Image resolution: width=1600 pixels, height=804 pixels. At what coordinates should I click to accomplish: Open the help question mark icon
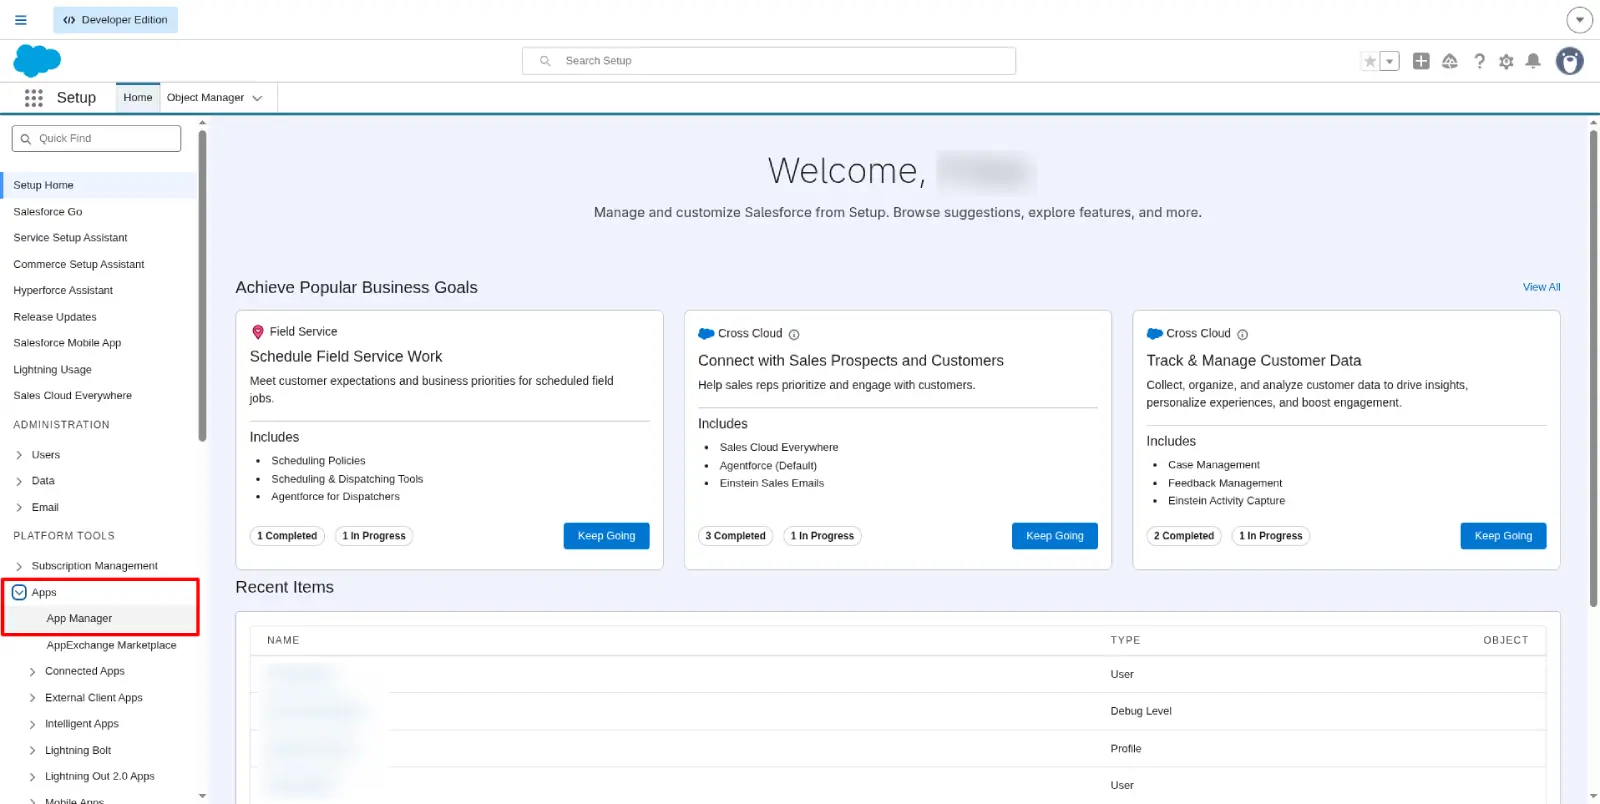pyautogui.click(x=1479, y=61)
